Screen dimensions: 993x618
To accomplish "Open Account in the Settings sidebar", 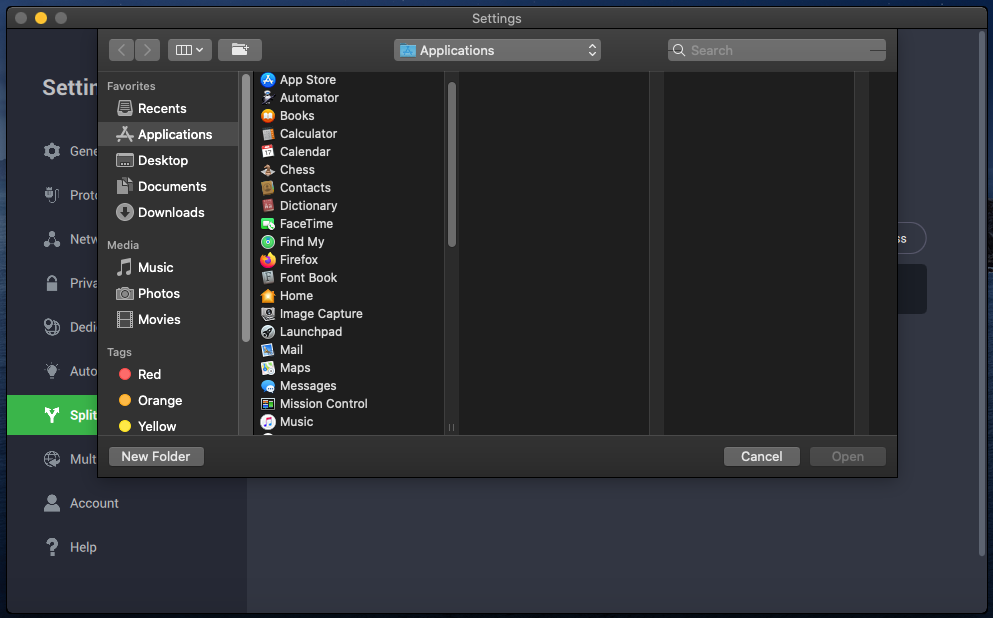I will (x=94, y=503).
